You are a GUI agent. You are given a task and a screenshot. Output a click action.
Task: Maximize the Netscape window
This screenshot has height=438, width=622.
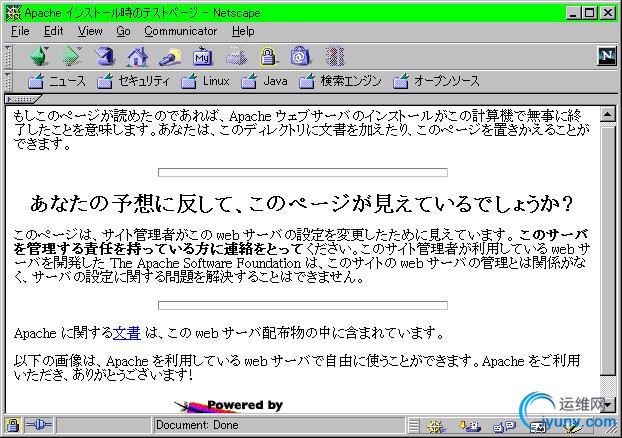pyautogui.click(x=589, y=13)
